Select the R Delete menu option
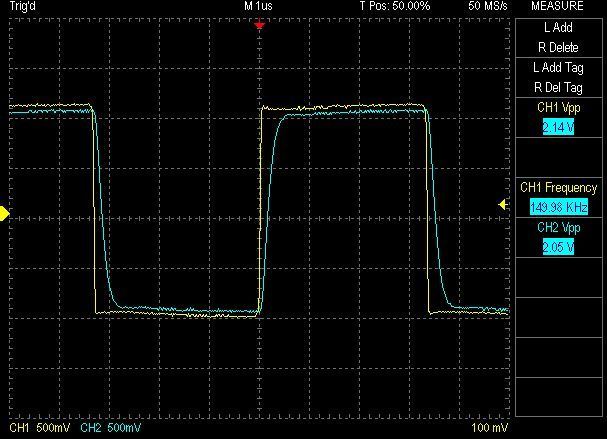Screen dimensions: 607x439 [x=558, y=48]
